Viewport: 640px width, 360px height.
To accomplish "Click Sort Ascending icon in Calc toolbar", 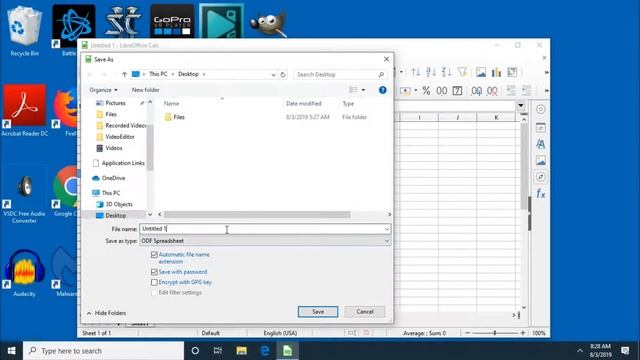I will [431, 73].
